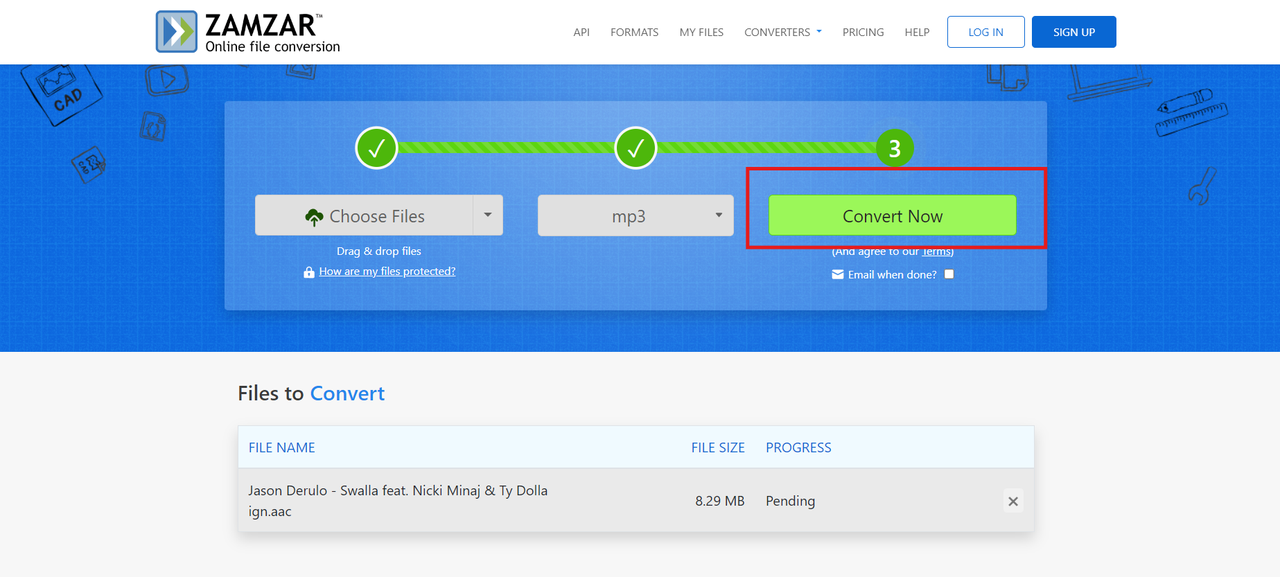The image size is (1280, 577).
Task: Click the step 3 circle
Action: click(x=895, y=149)
